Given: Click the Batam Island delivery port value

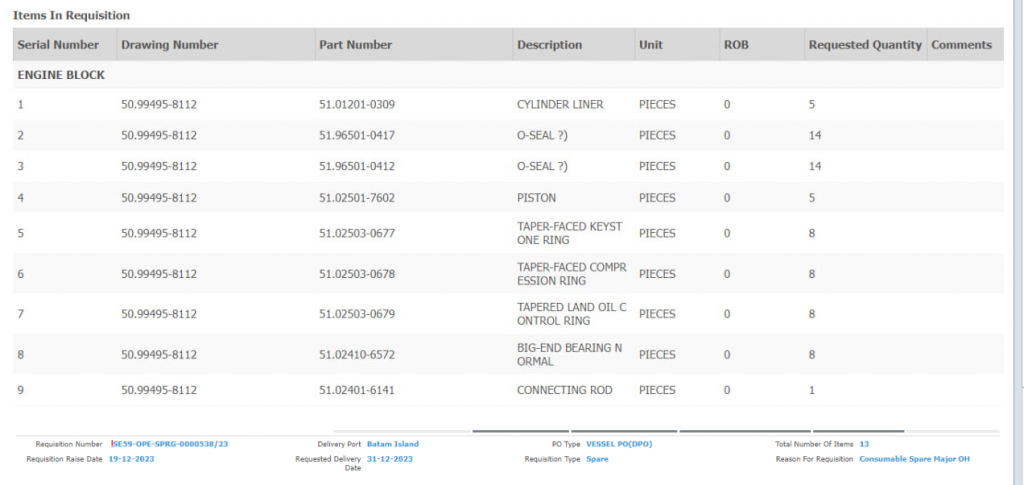Looking at the screenshot, I should pyautogui.click(x=393, y=444).
